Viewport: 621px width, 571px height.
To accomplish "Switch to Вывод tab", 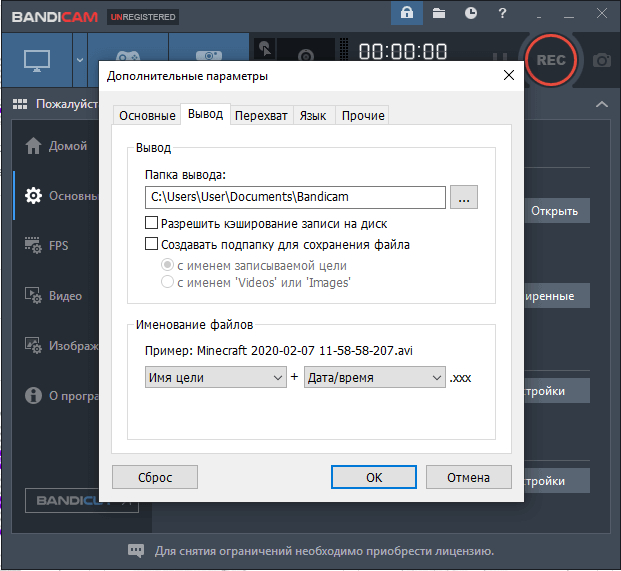I will (x=206, y=114).
